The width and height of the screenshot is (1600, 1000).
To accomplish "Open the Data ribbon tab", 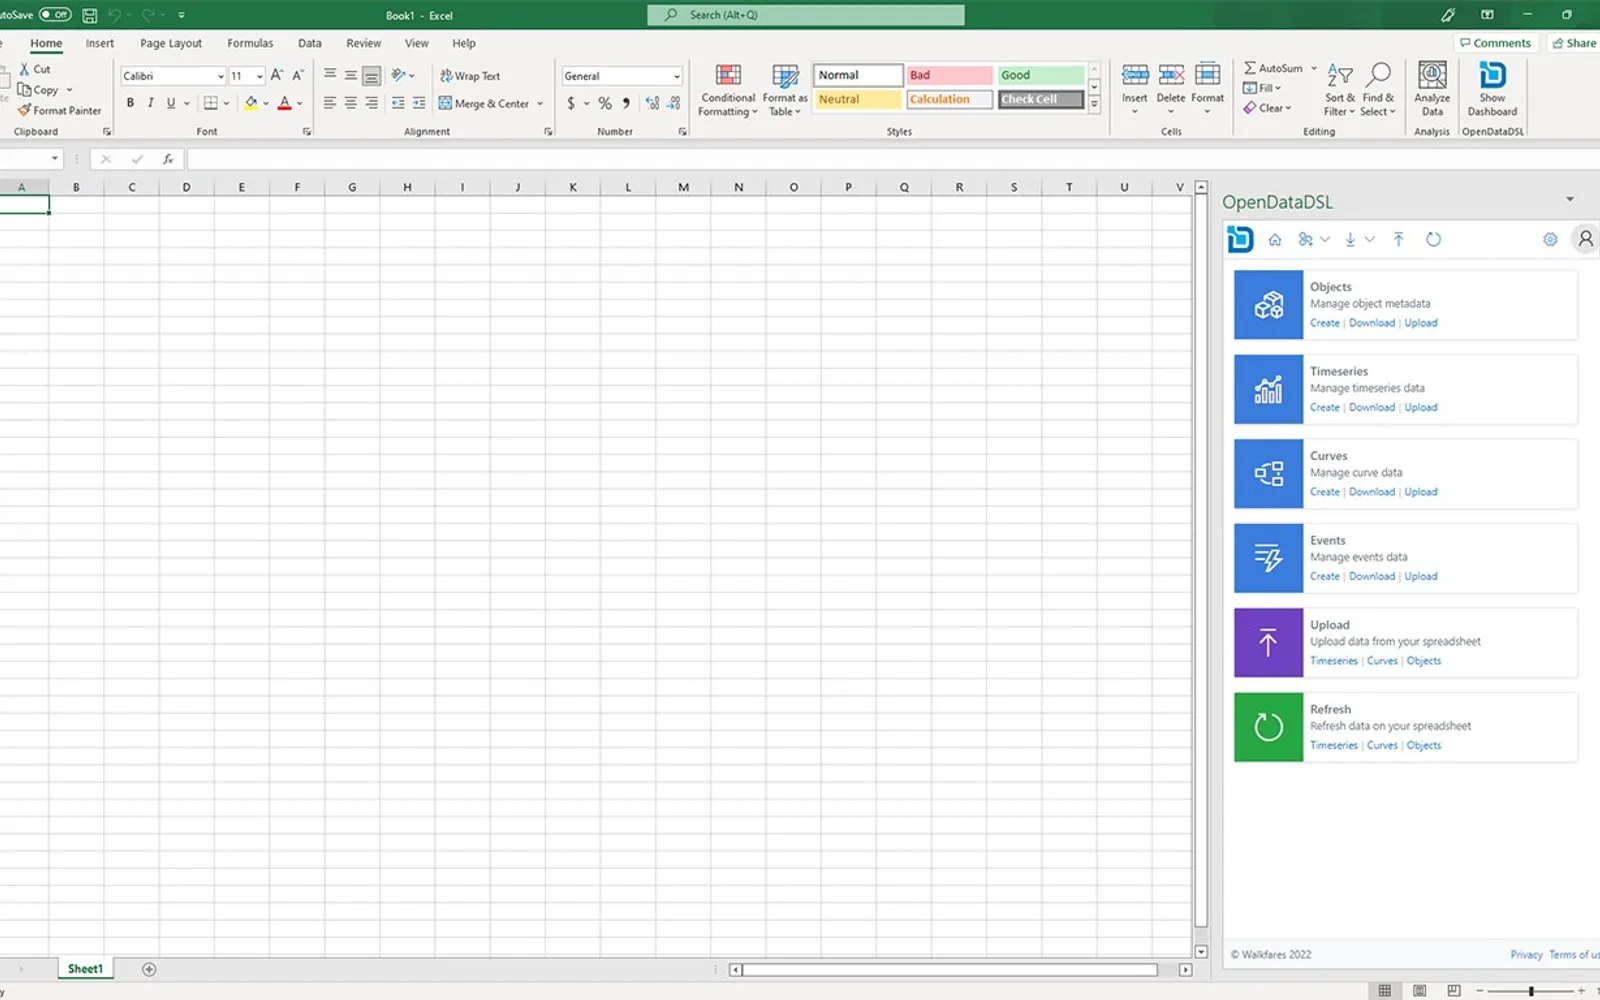I will [x=310, y=43].
